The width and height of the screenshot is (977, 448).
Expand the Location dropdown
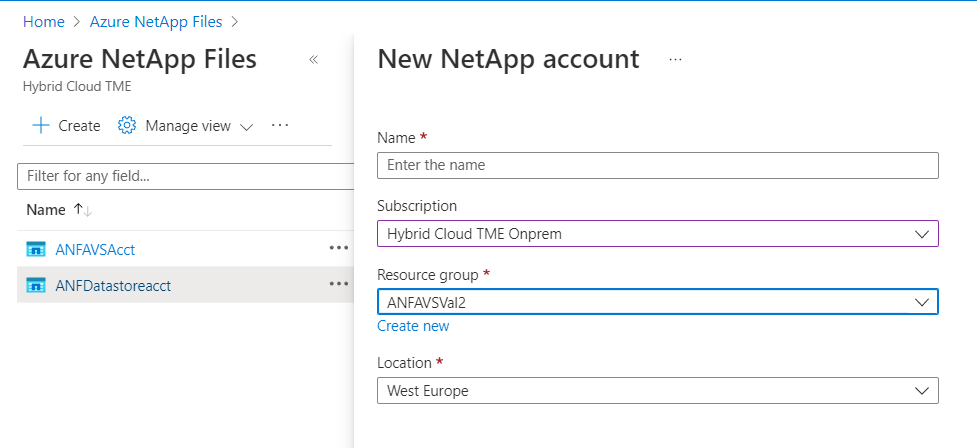(x=921, y=391)
